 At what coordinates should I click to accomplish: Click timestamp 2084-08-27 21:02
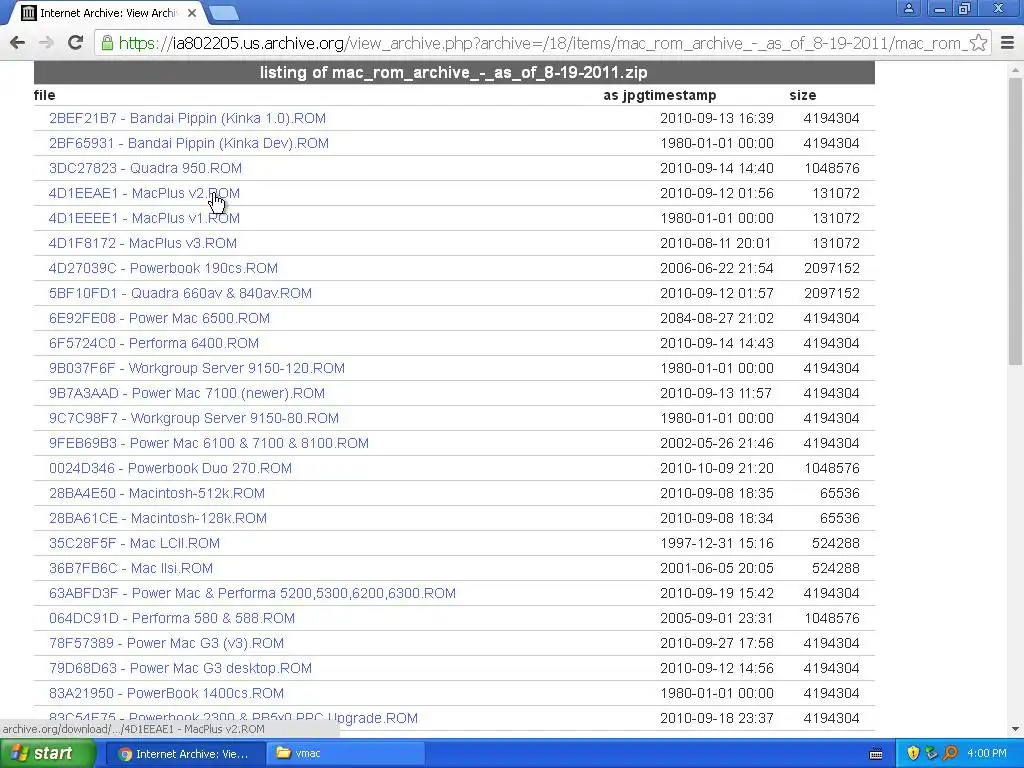pos(716,318)
